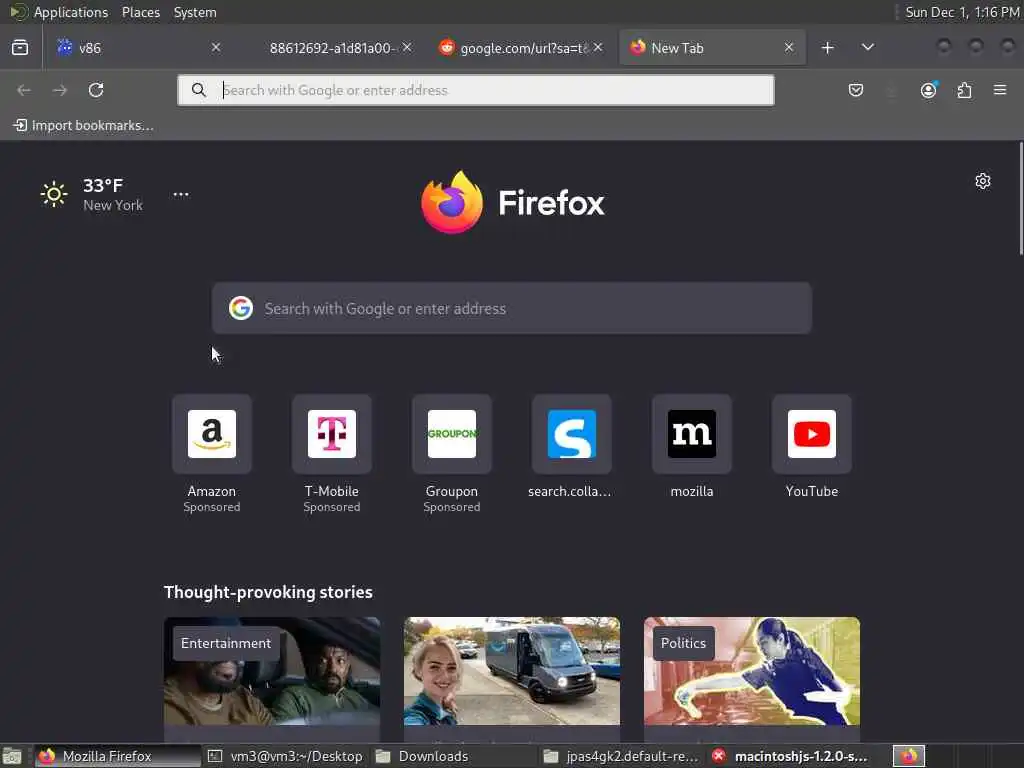Open the delivery van story card
This screenshot has height=768, width=1024.
pyautogui.click(x=511, y=678)
